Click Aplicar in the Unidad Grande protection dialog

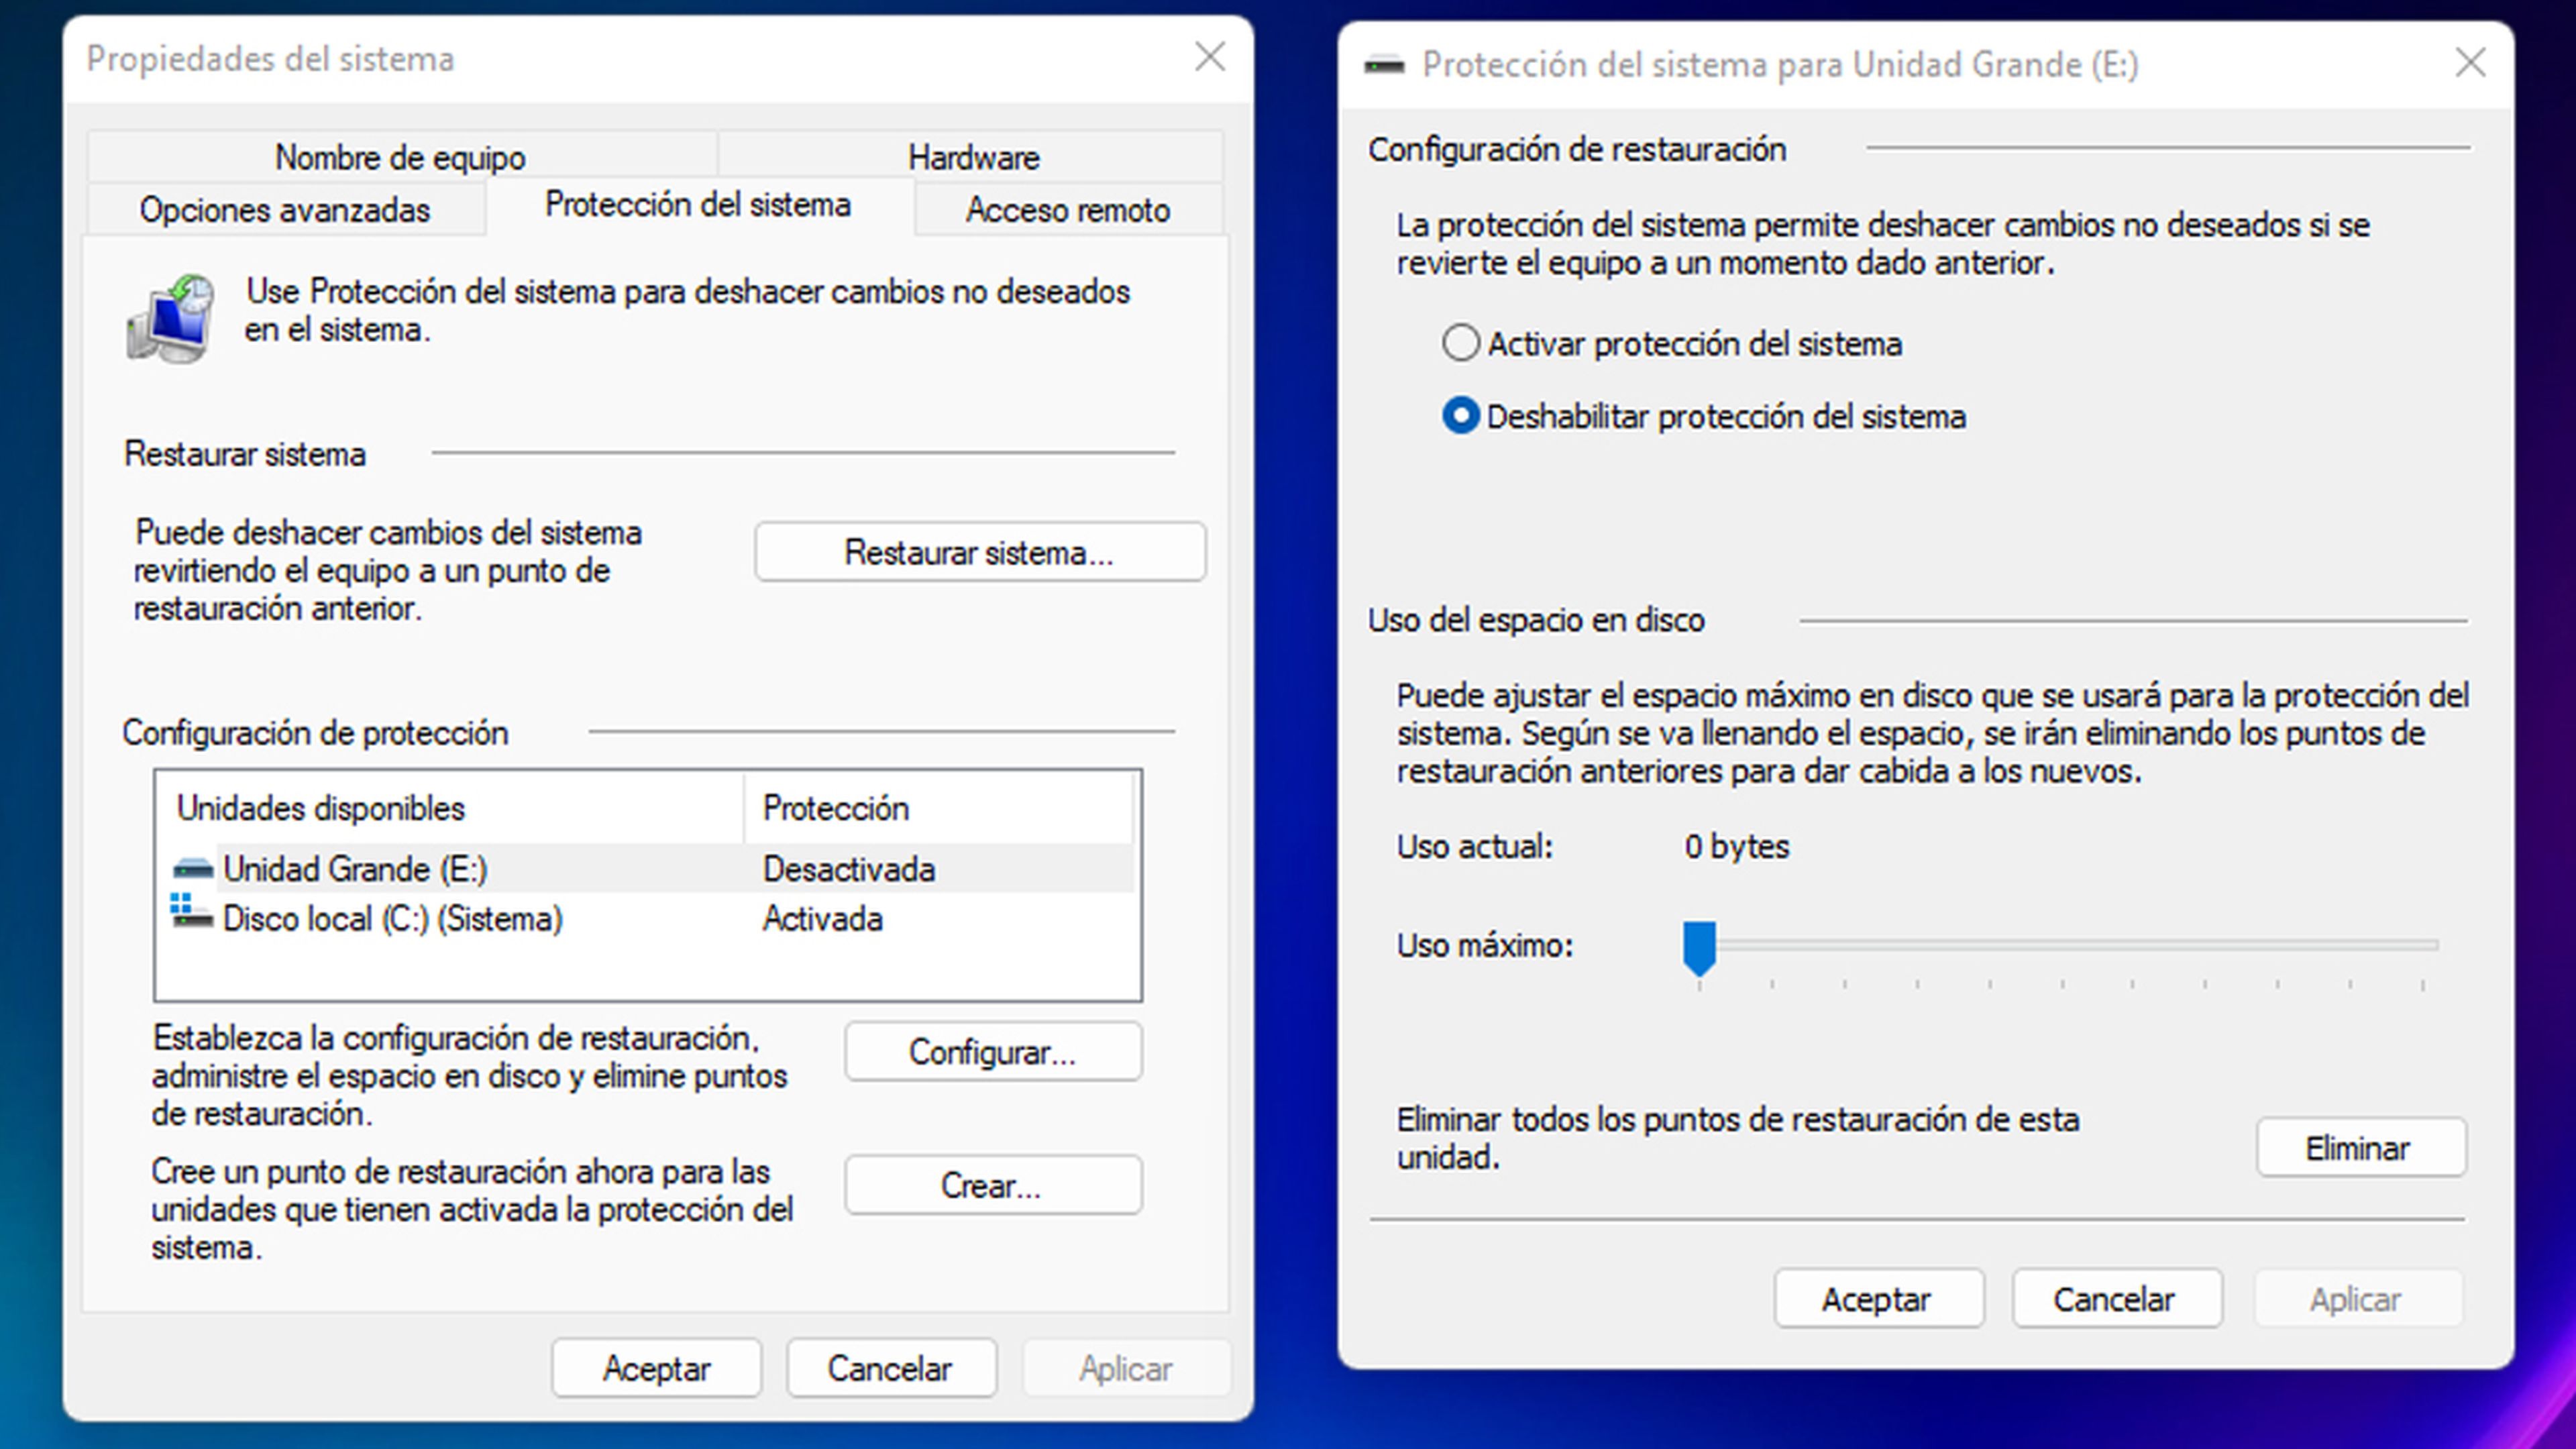tap(2358, 1298)
